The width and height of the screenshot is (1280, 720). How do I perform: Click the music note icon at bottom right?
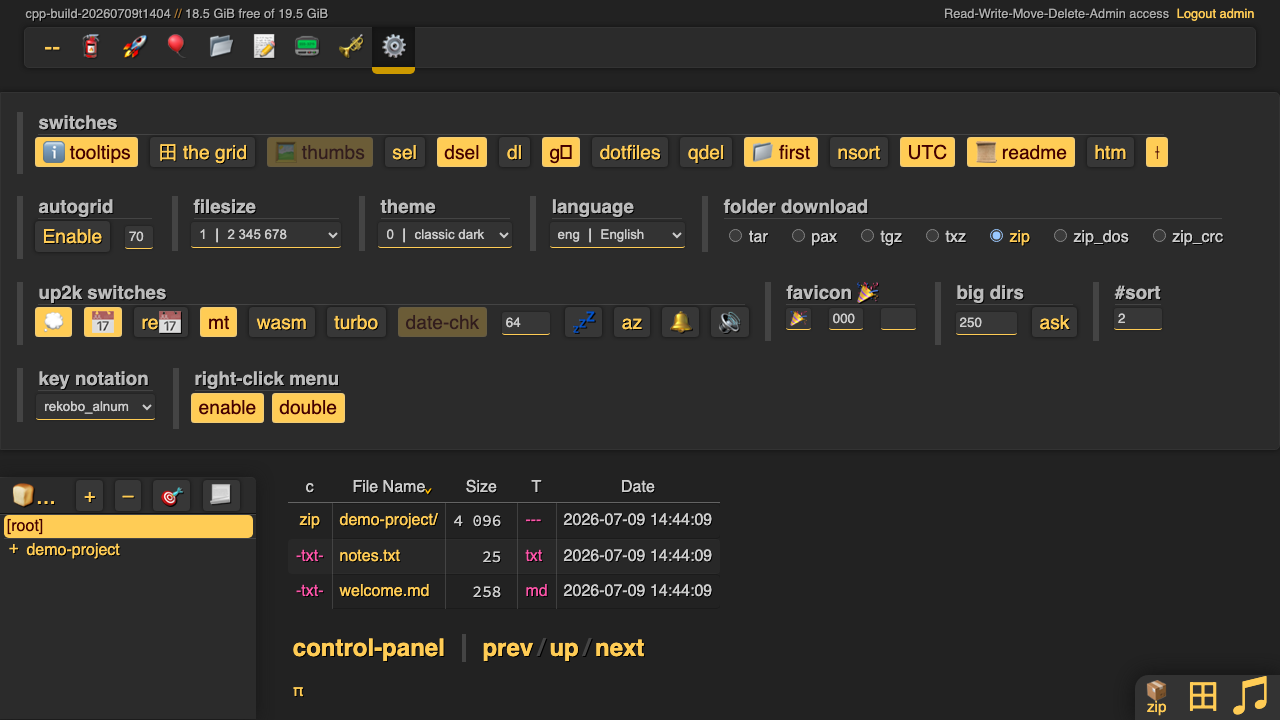[x=1250, y=695]
